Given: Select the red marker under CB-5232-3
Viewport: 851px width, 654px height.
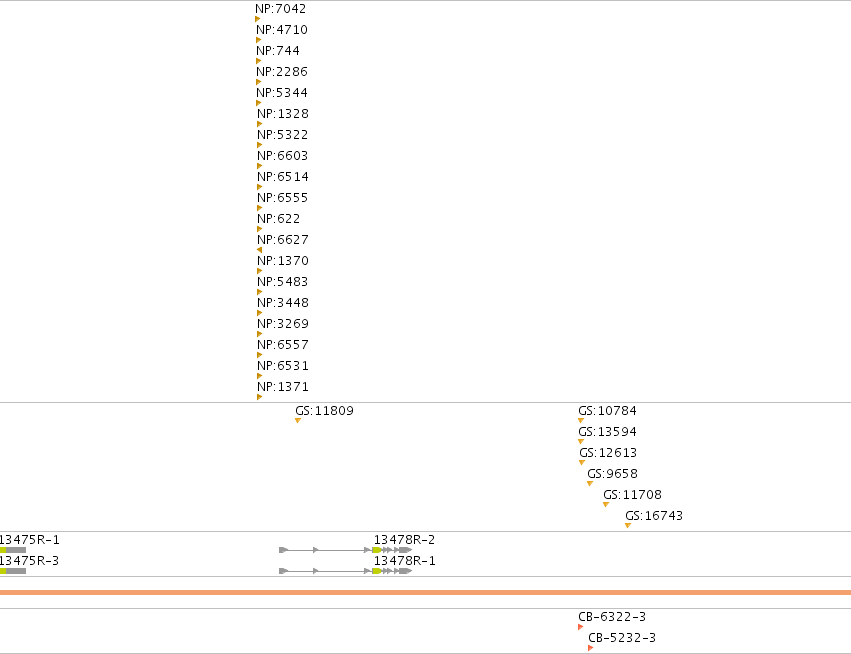Looking at the screenshot, I should [x=590, y=648].
